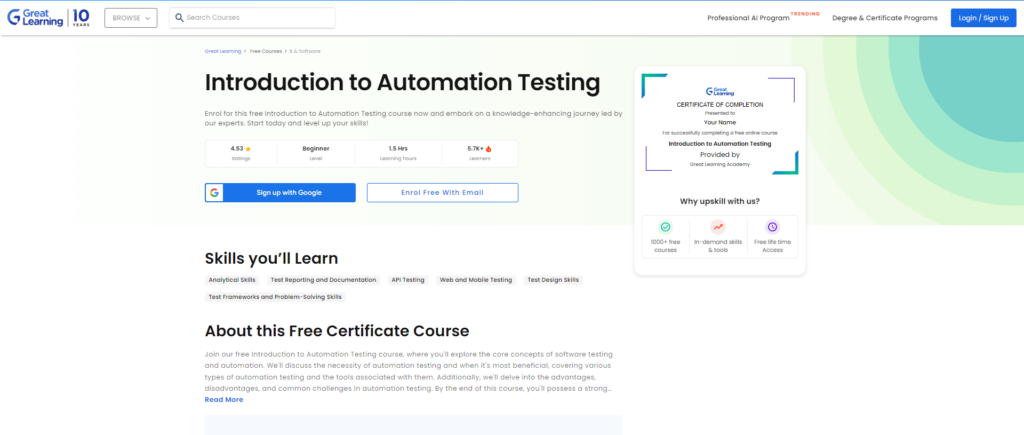
Task: Open the Browse dropdown menu
Action: pos(130,18)
